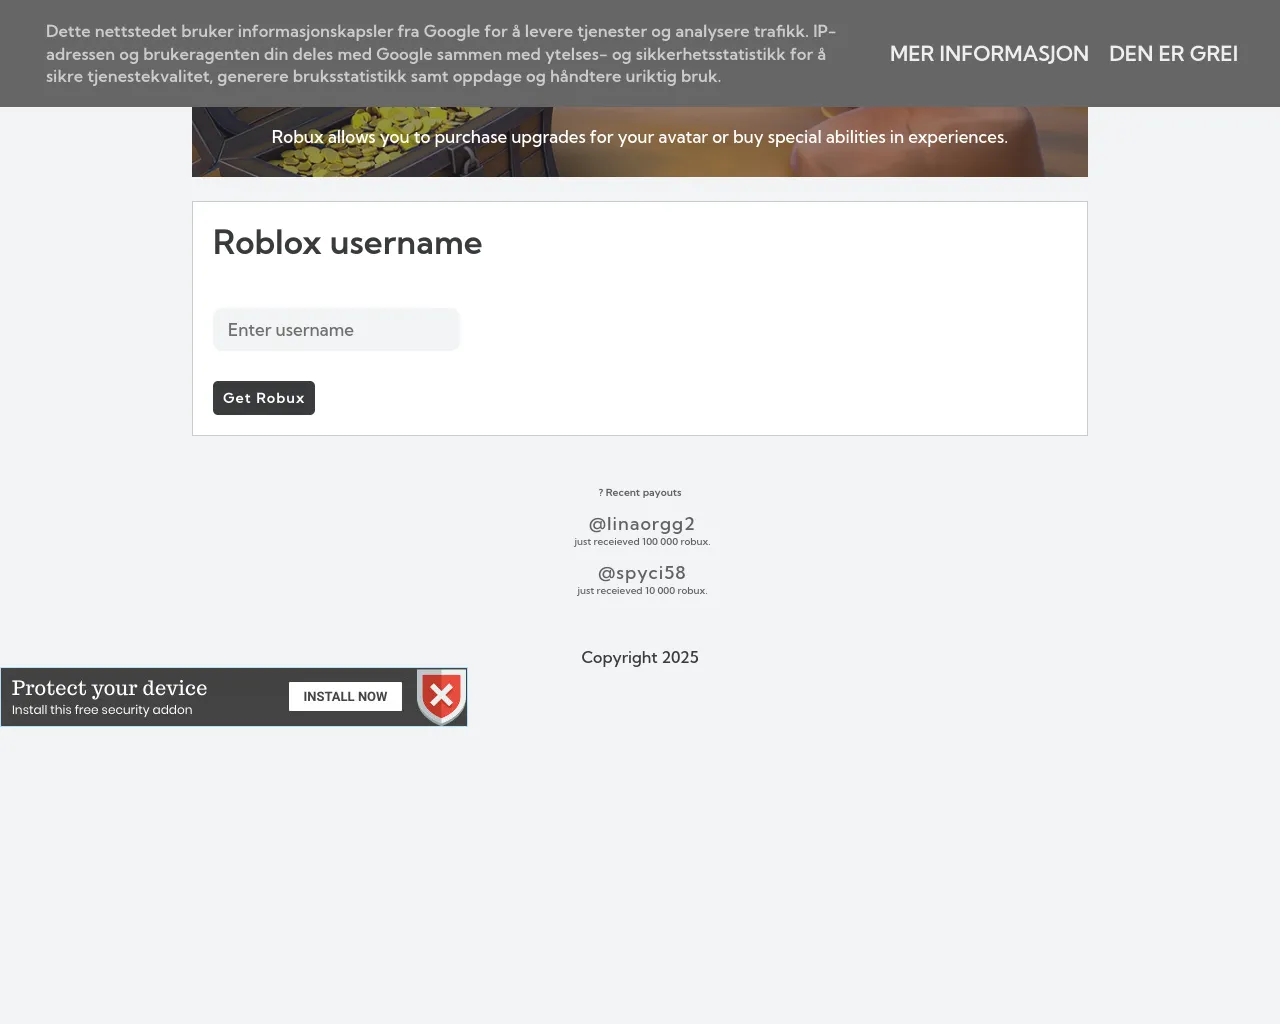Screen dimensions: 1280x1024
Task: Click the Get Robux button
Action: pyautogui.click(x=264, y=398)
